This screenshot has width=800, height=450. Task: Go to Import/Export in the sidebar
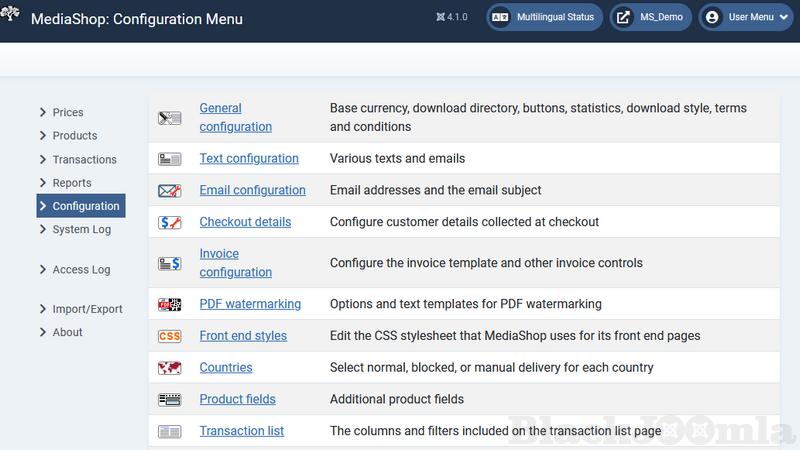87,309
